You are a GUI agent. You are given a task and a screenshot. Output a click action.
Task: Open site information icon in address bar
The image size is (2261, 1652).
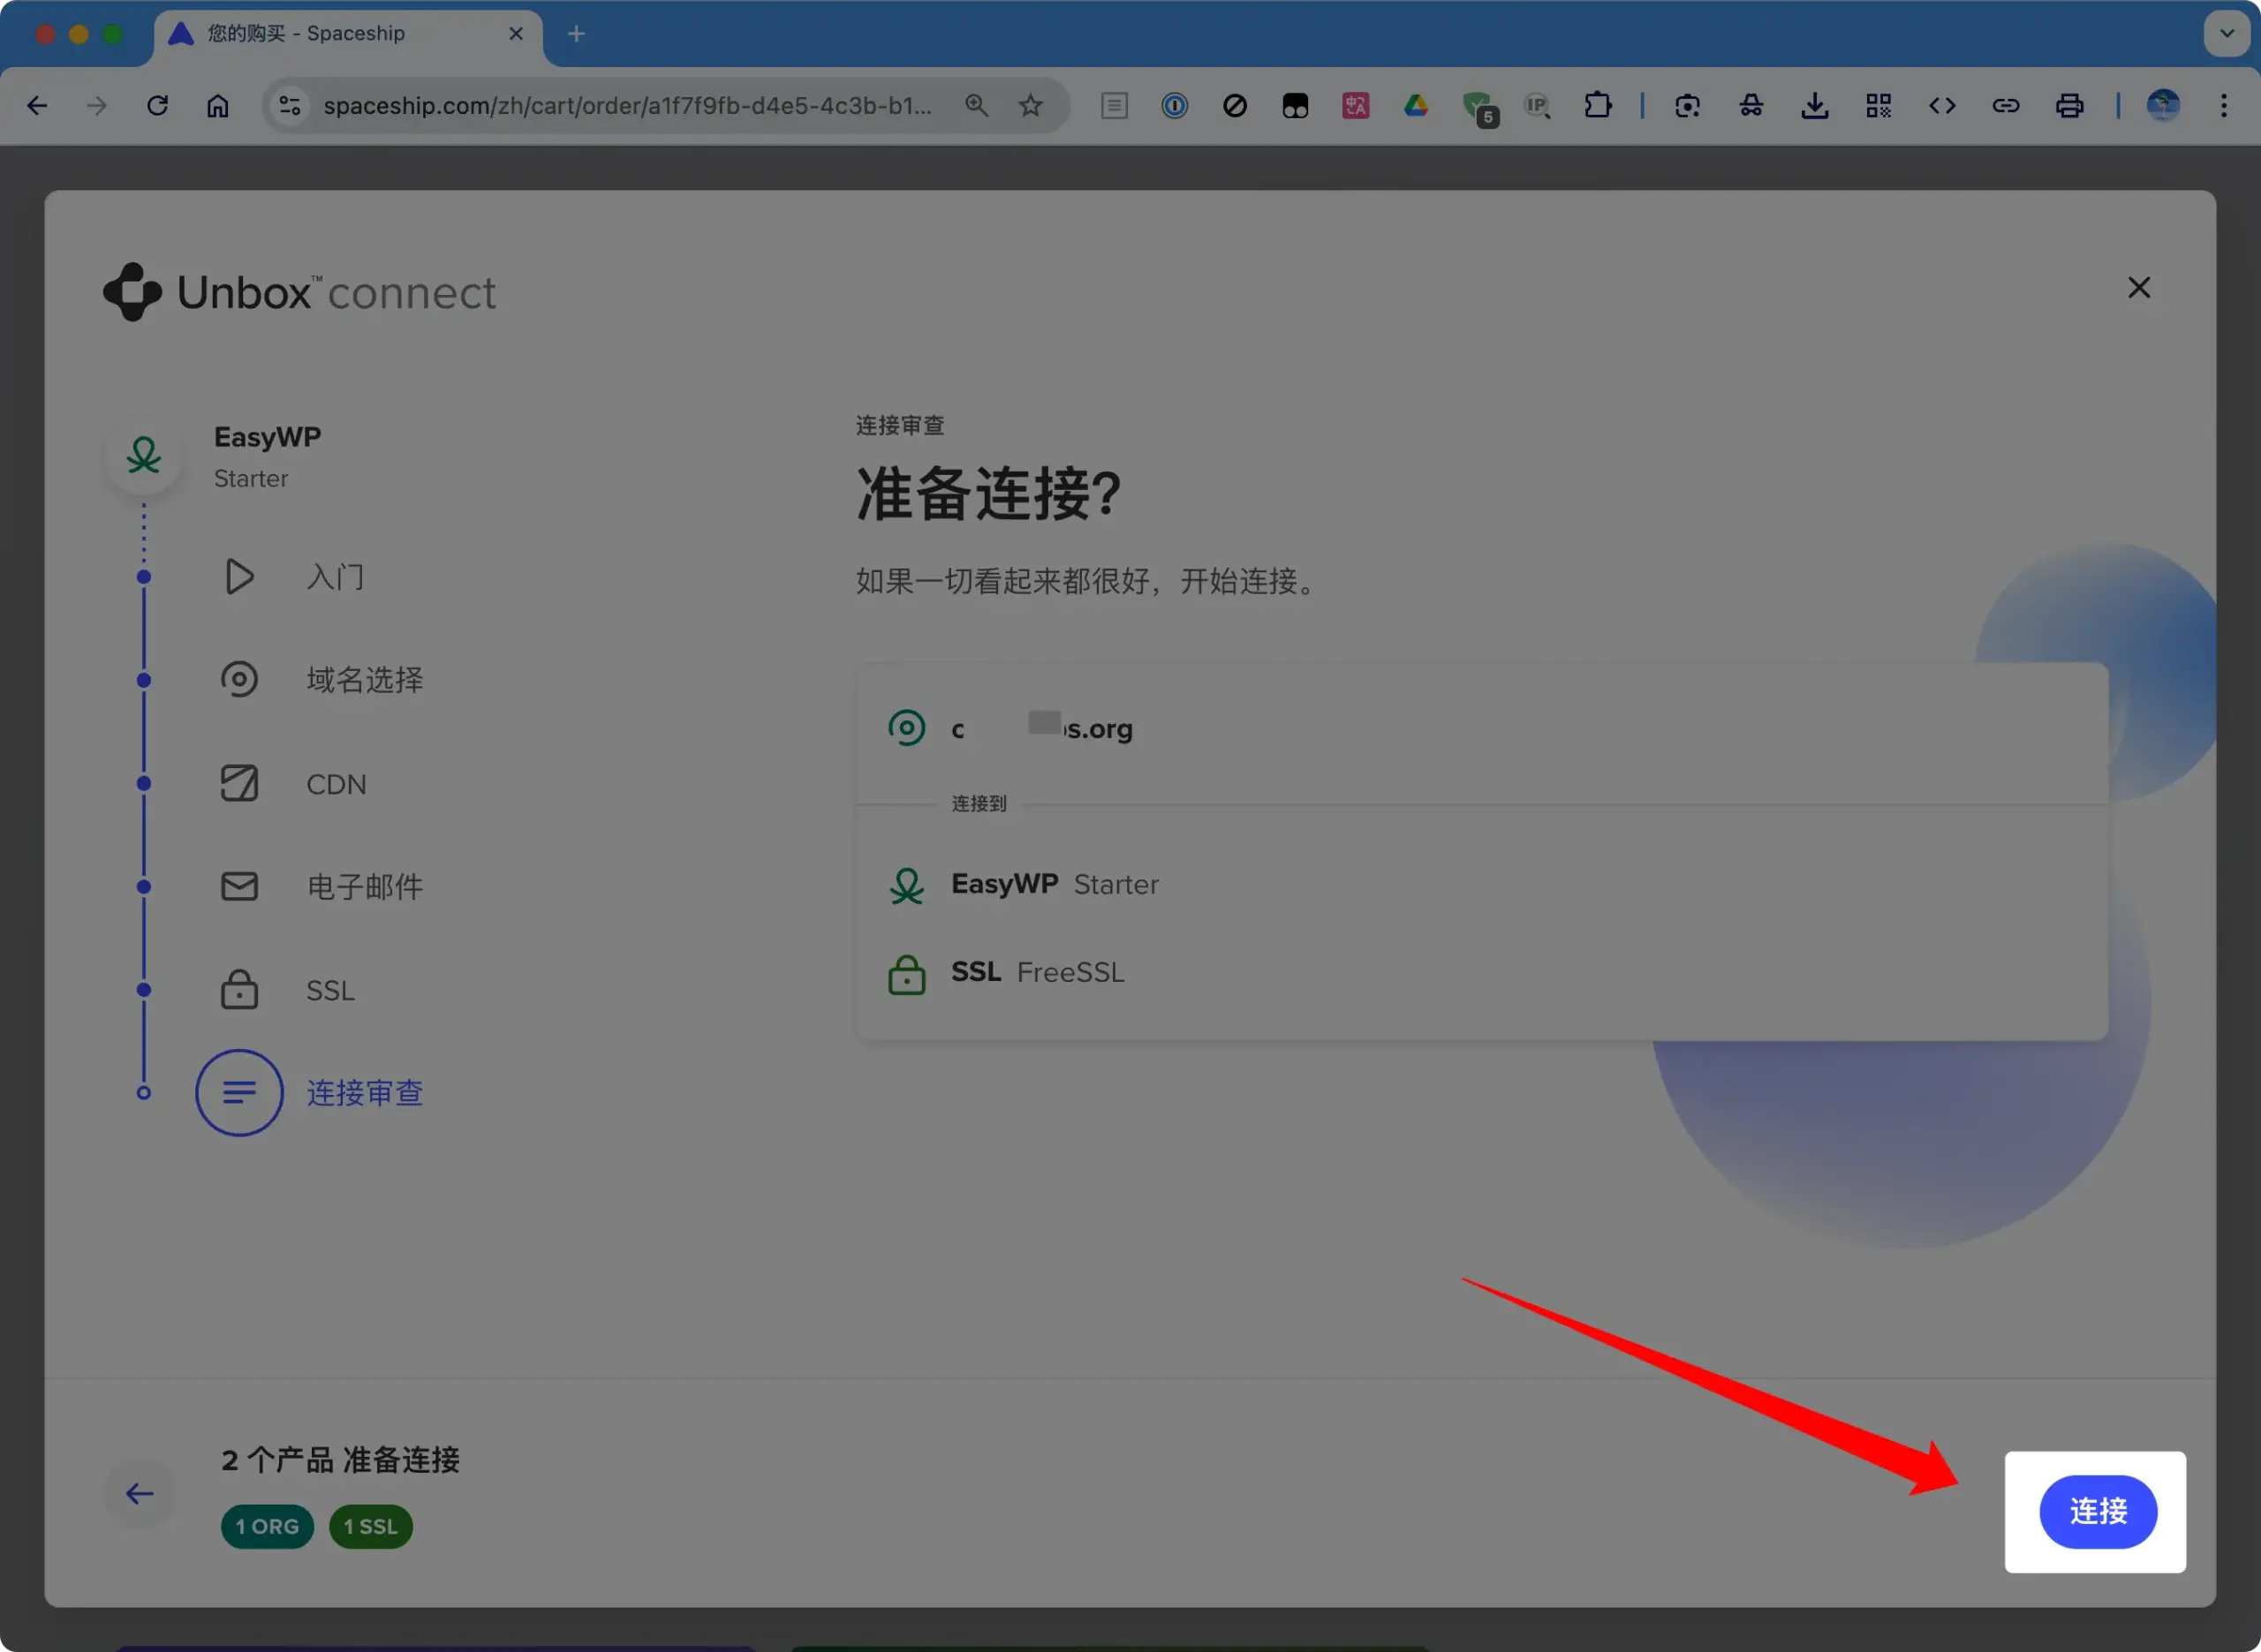(x=290, y=105)
